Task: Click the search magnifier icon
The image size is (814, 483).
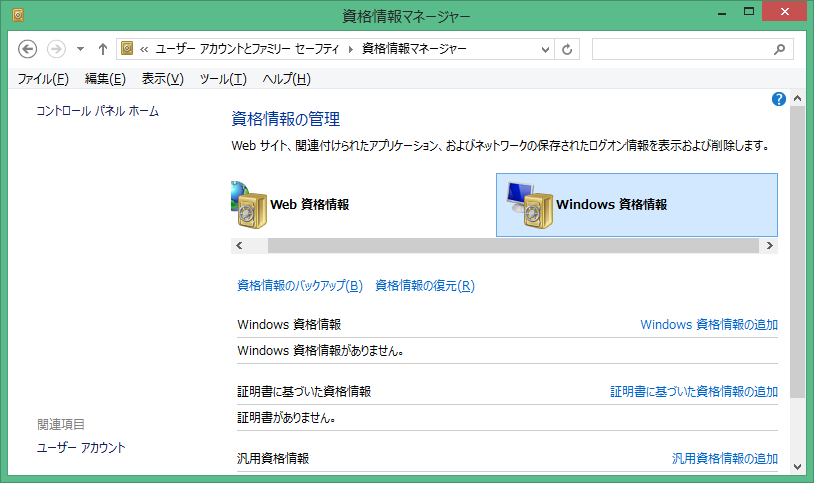Action: click(x=780, y=49)
